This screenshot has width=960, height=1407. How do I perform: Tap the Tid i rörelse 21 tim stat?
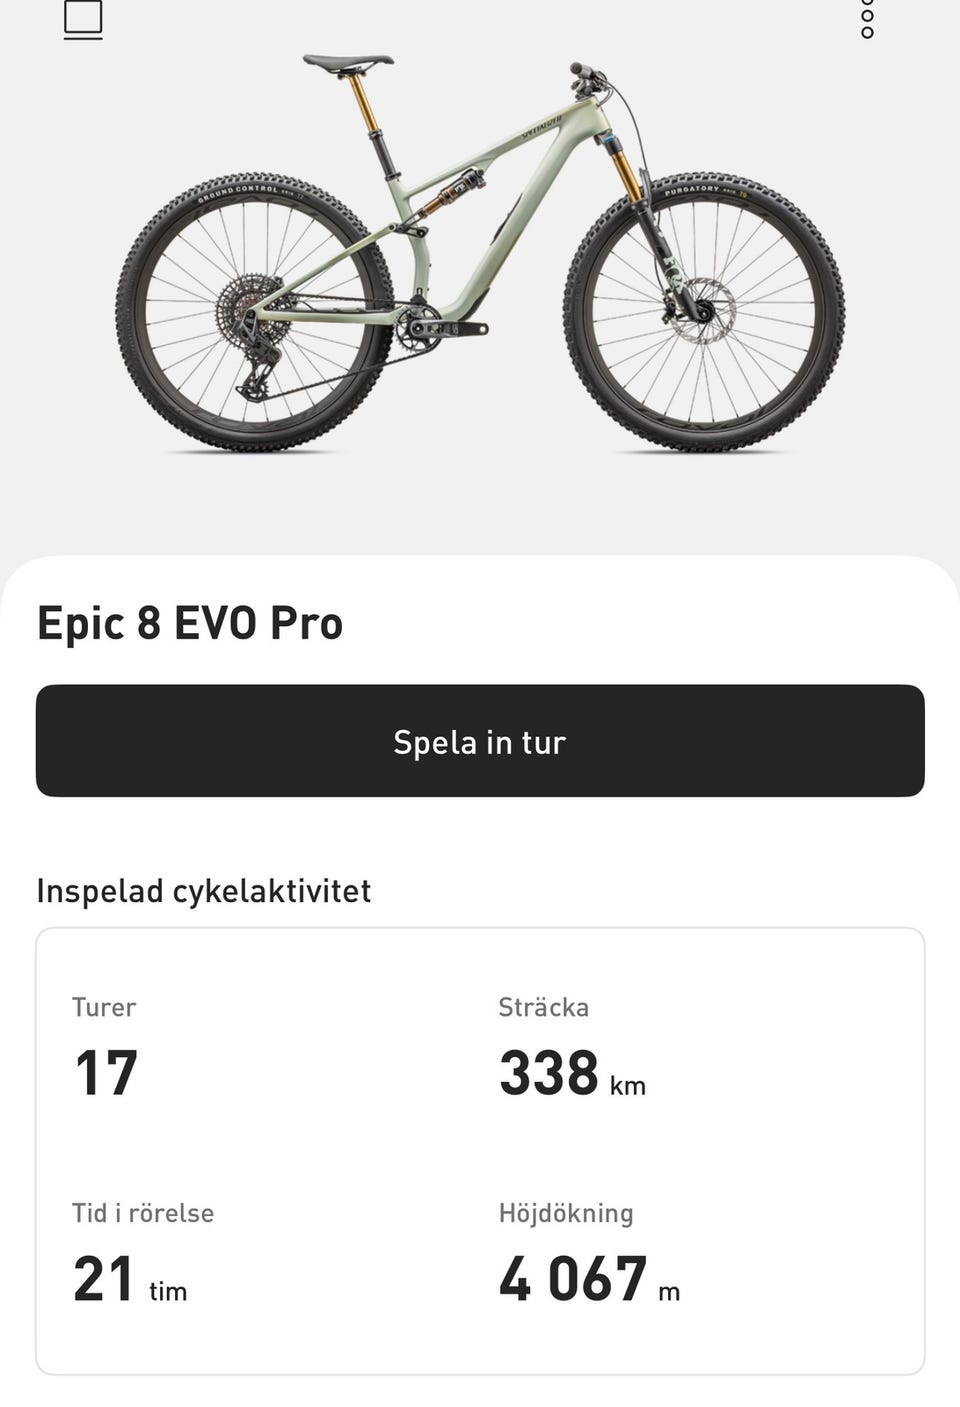tap(143, 1255)
